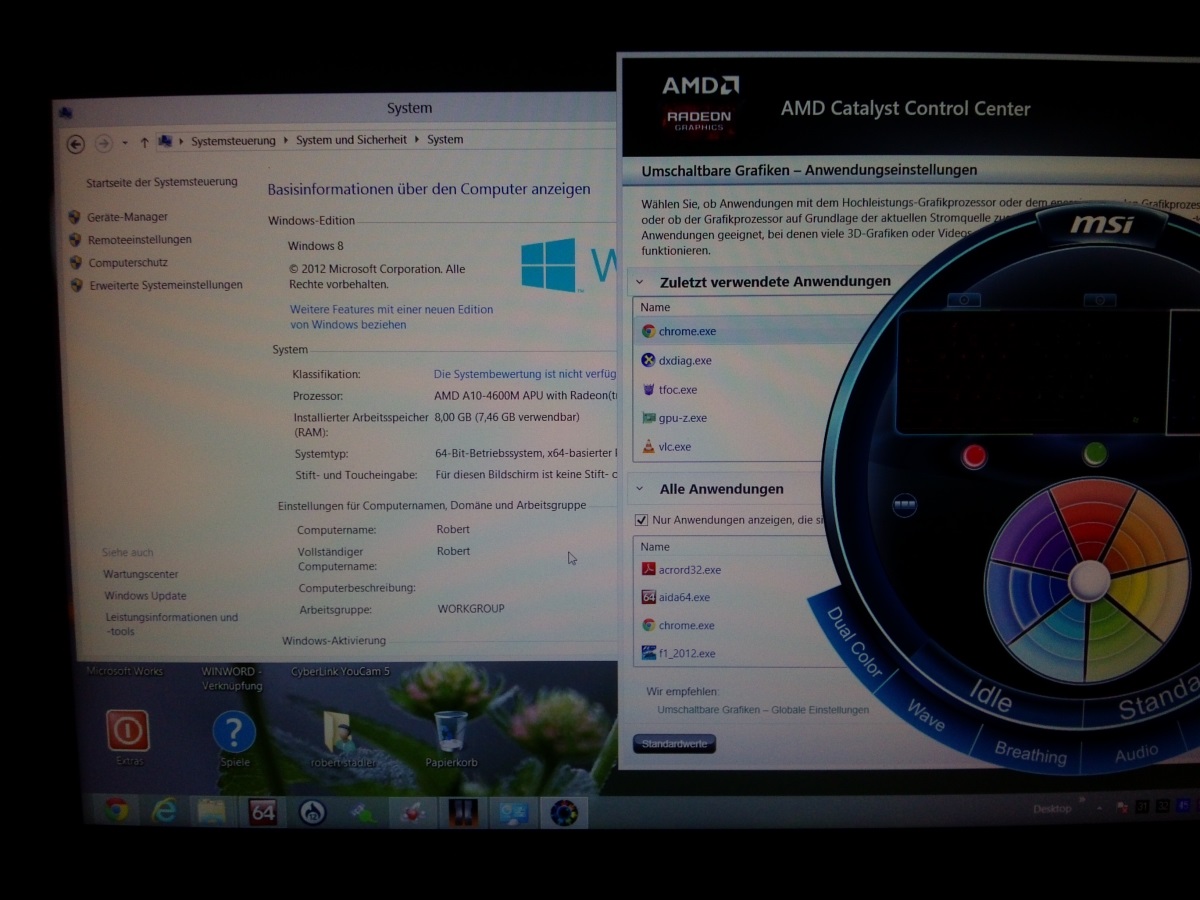Viewport: 1200px width, 900px height.
Task: Open 'Umschaltbare Grafiken – Globale Einstellungen' link
Action: 763,710
